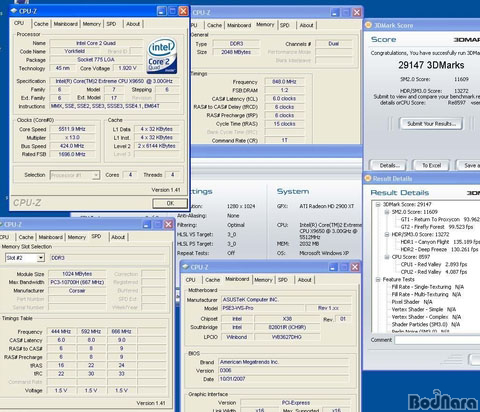Collapse the Feature Tests tree node

point(378,280)
